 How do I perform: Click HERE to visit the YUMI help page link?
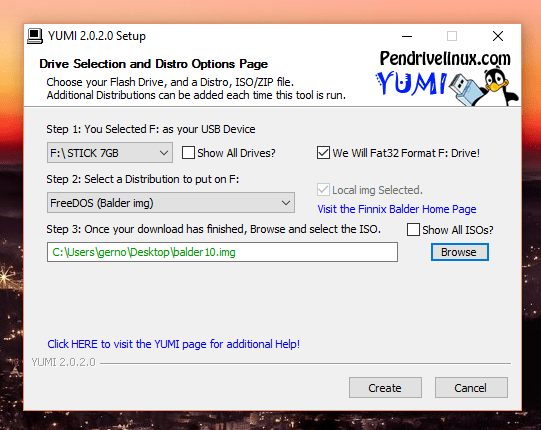click(174, 344)
